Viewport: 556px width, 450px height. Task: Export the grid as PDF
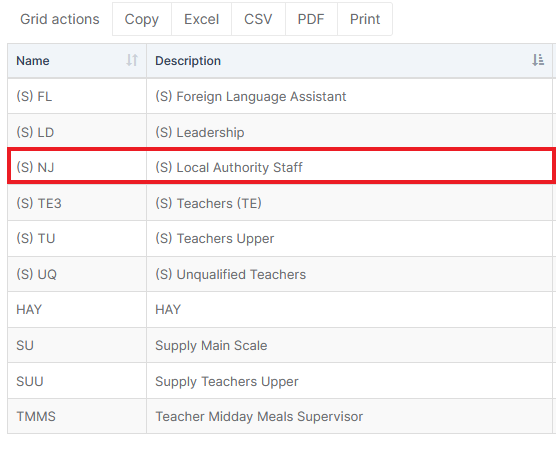311,19
